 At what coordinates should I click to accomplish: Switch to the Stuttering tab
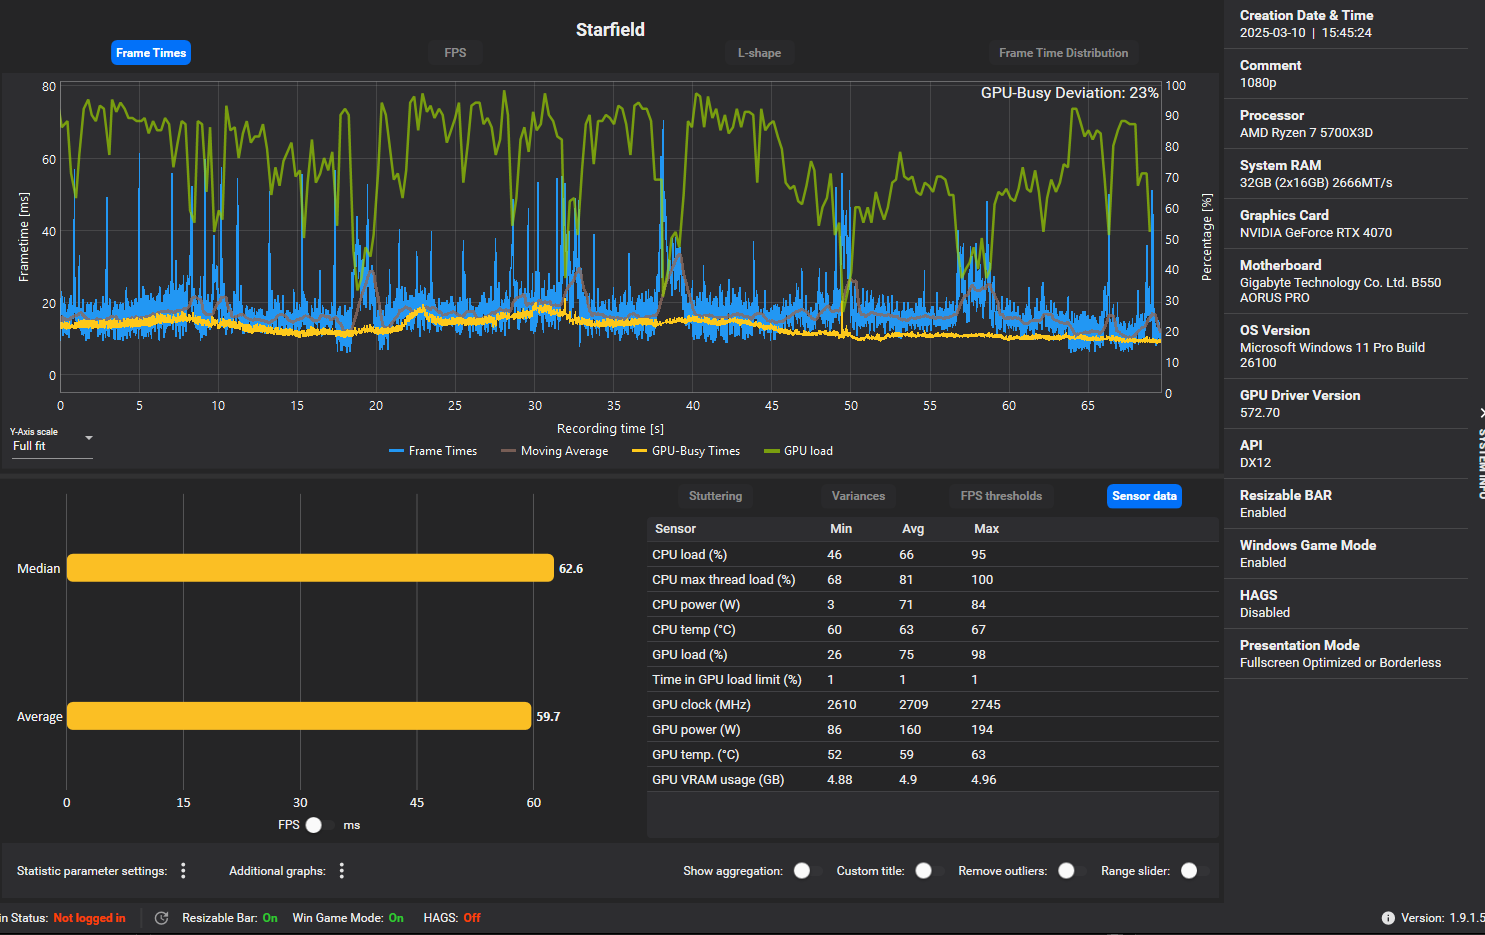tap(715, 496)
